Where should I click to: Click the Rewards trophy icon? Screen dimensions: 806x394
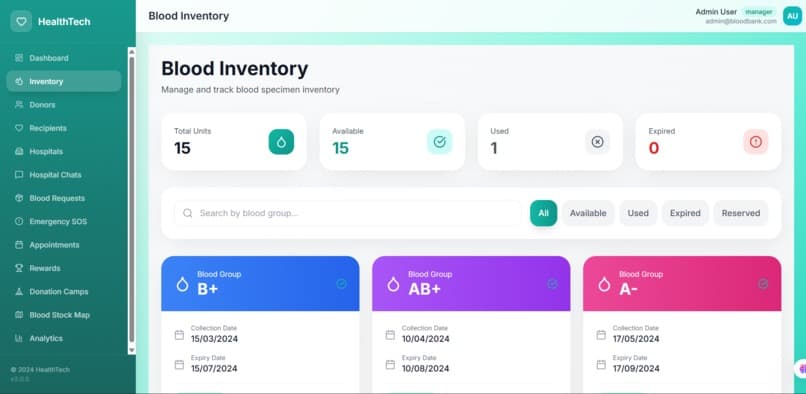19,268
